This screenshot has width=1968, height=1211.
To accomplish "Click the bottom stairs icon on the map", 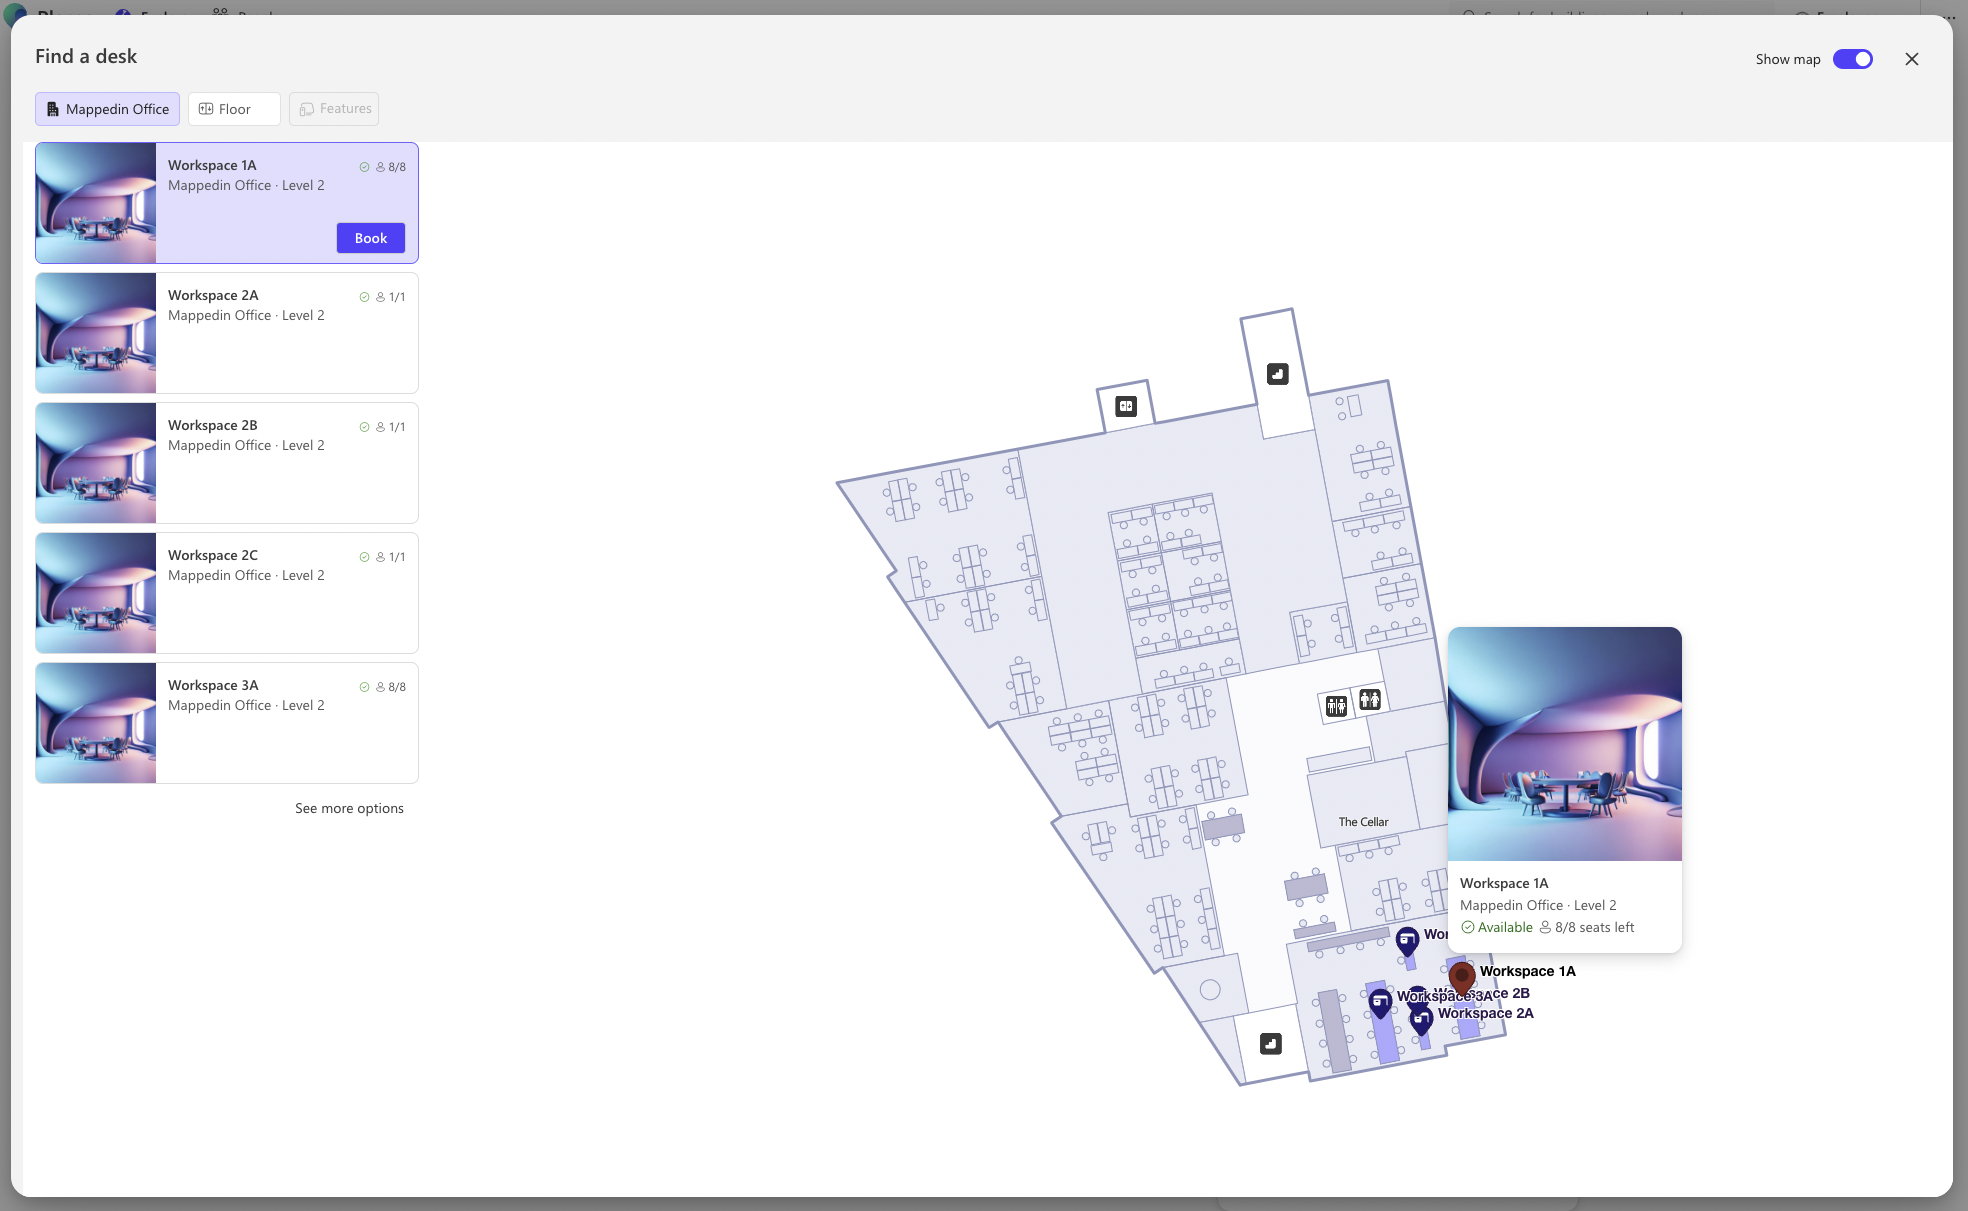I will point(1270,1044).
